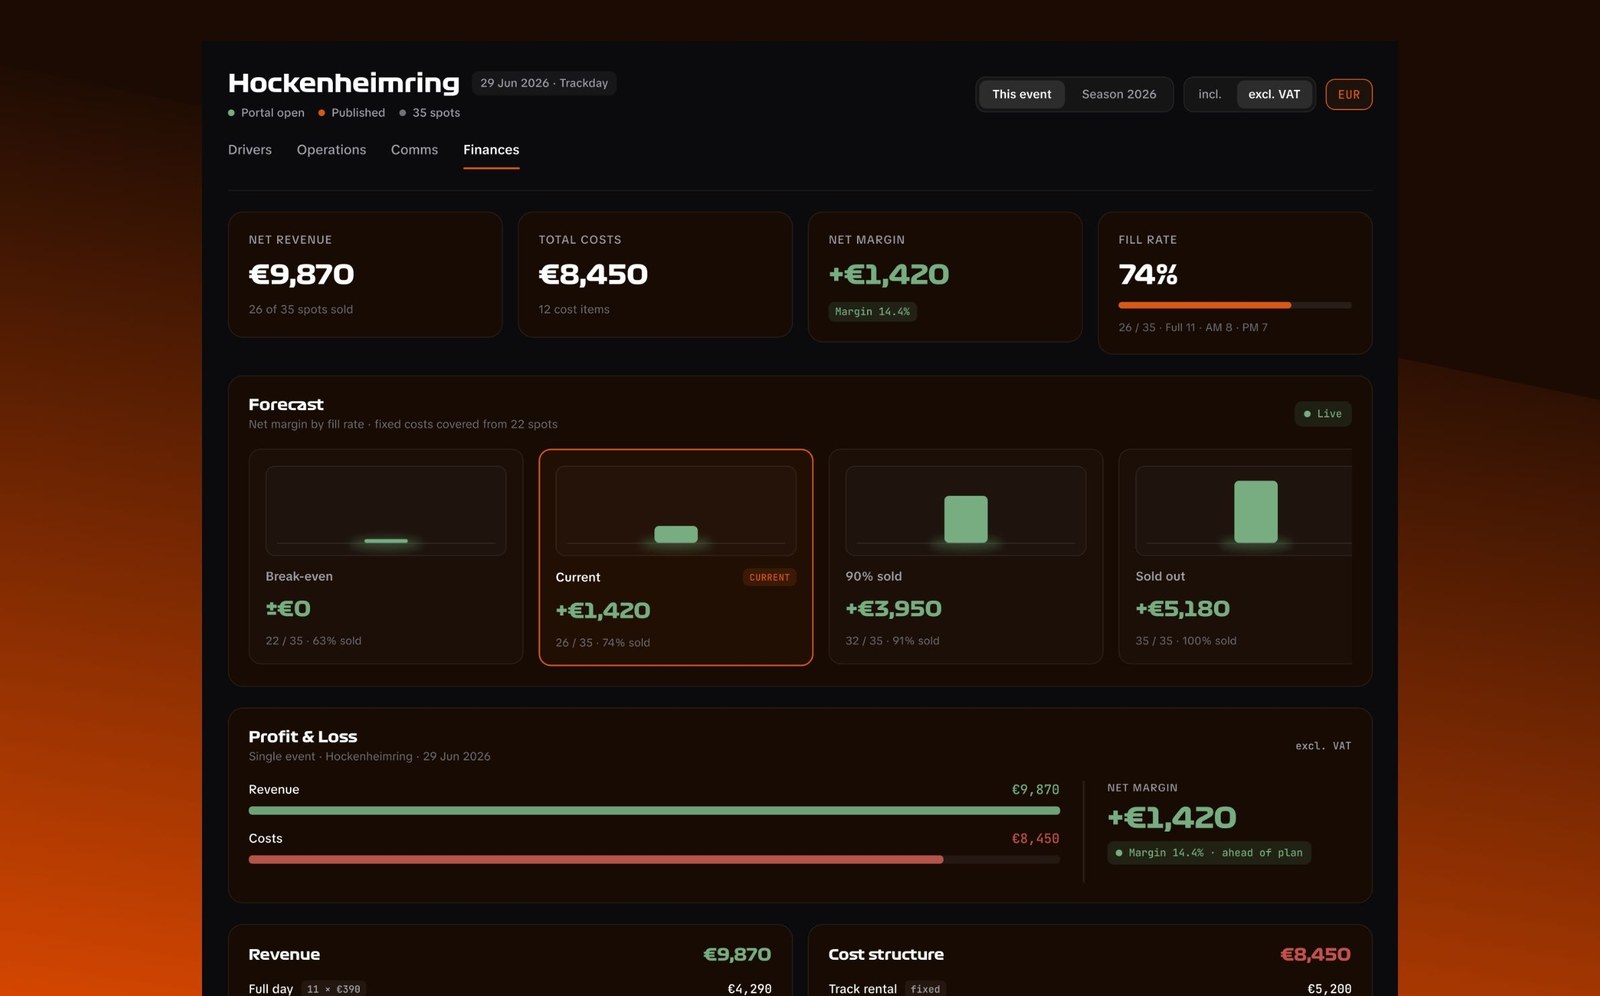Click the Fill Rate progress bar
1600x996 pixels.
pos(1235,305)
